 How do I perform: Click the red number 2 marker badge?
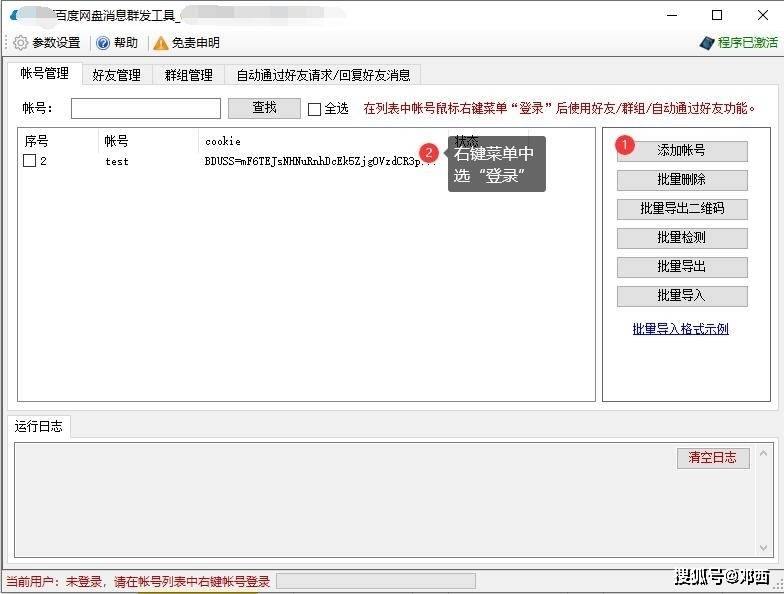428,153
